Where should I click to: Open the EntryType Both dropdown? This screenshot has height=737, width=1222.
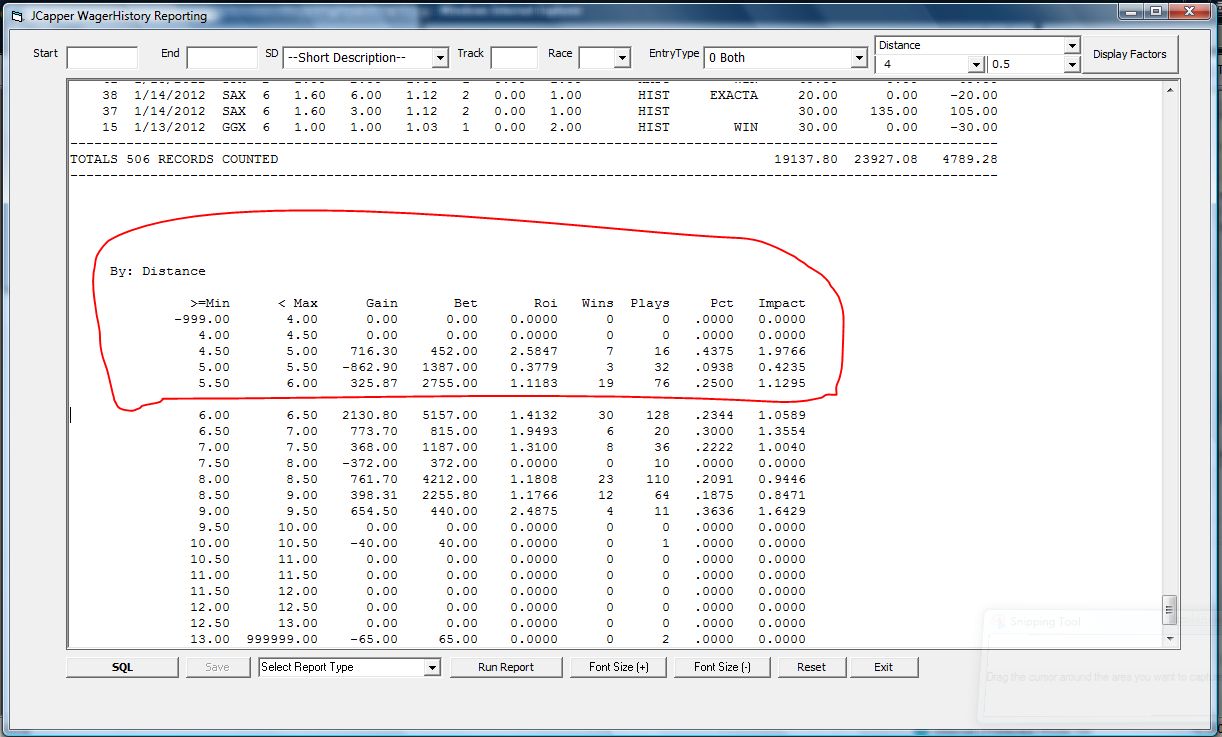pos(785,58)
